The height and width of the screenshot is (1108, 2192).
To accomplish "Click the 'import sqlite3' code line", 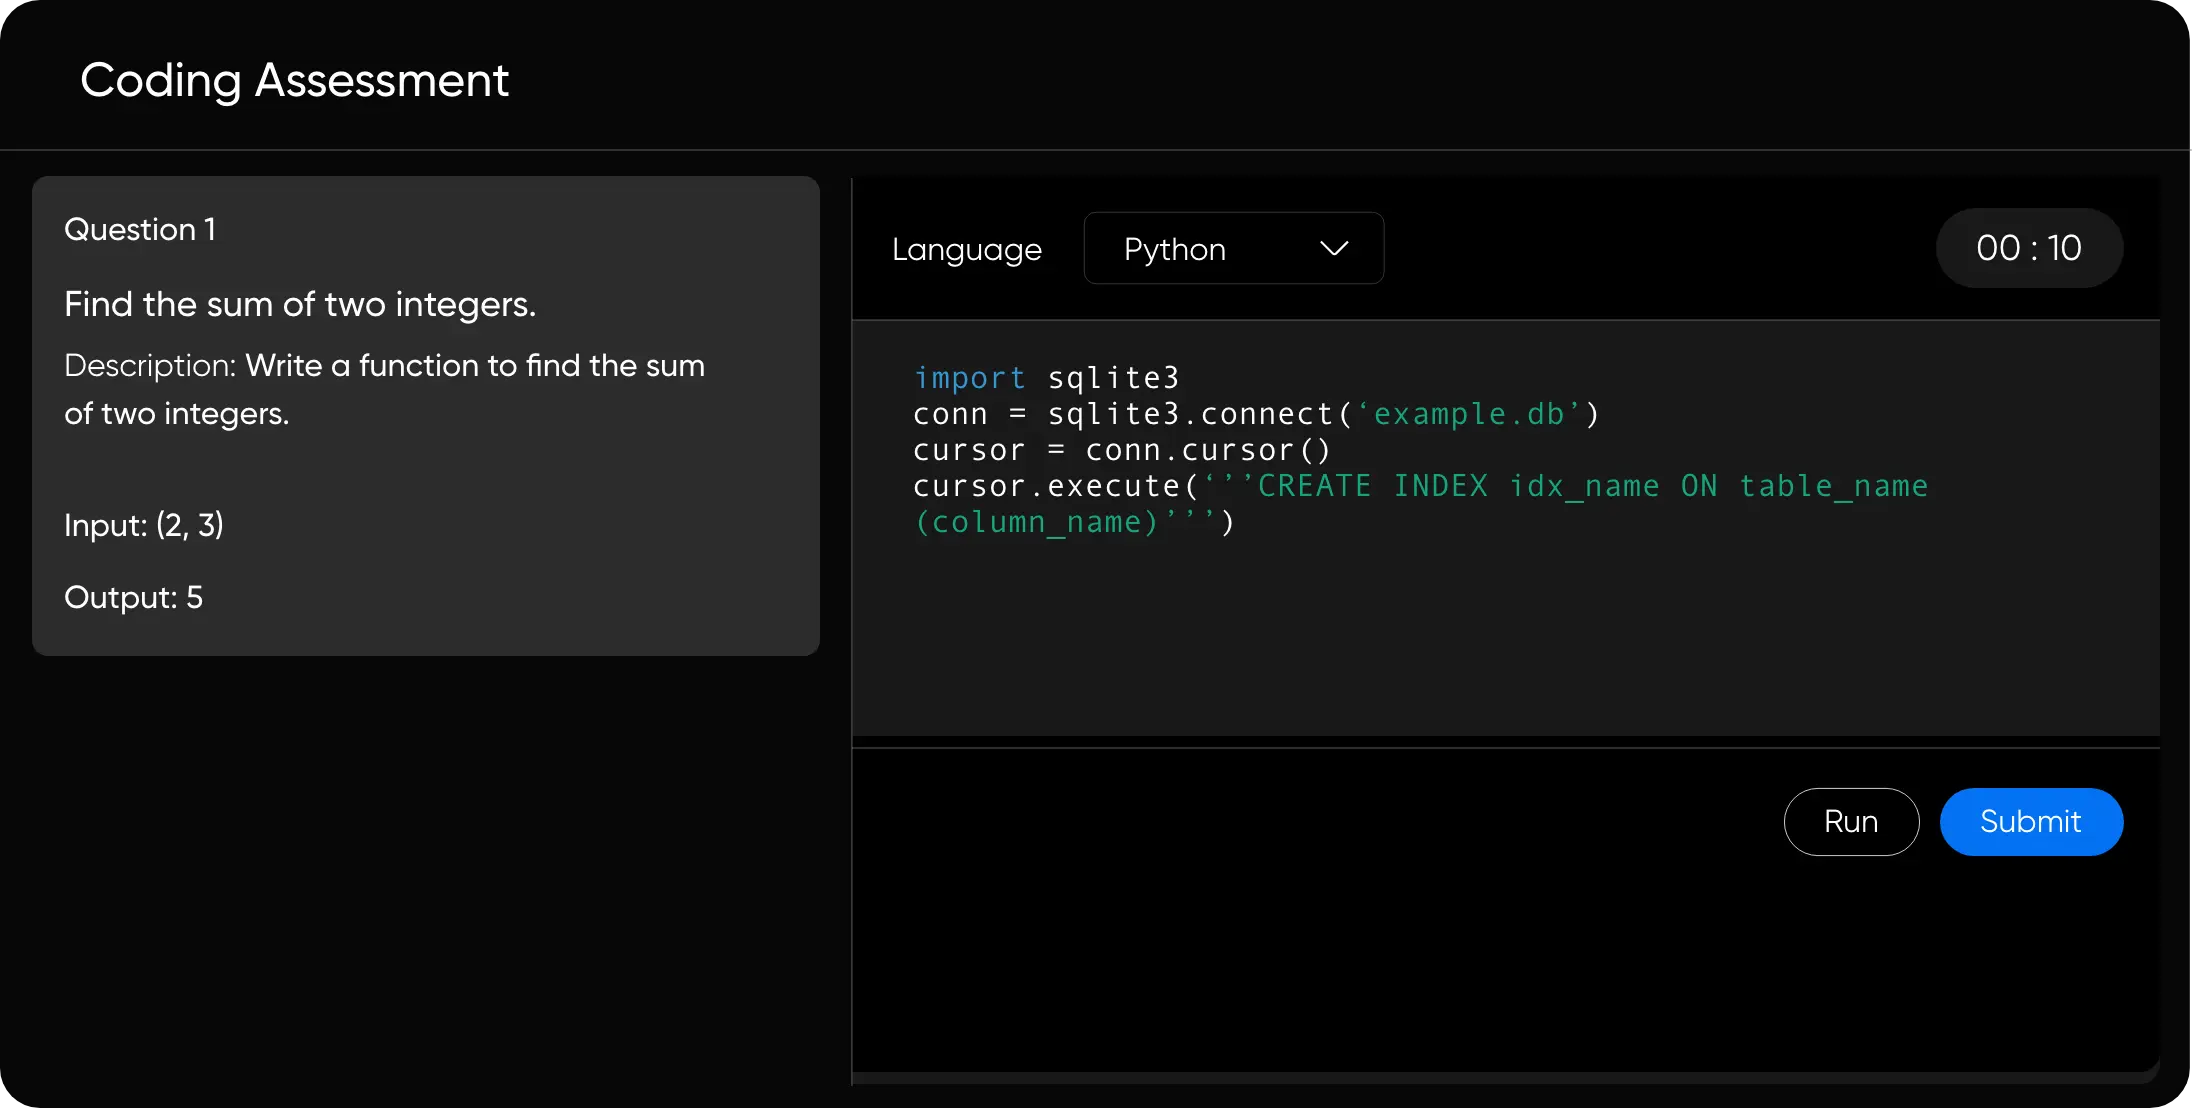I will 1046,378.
